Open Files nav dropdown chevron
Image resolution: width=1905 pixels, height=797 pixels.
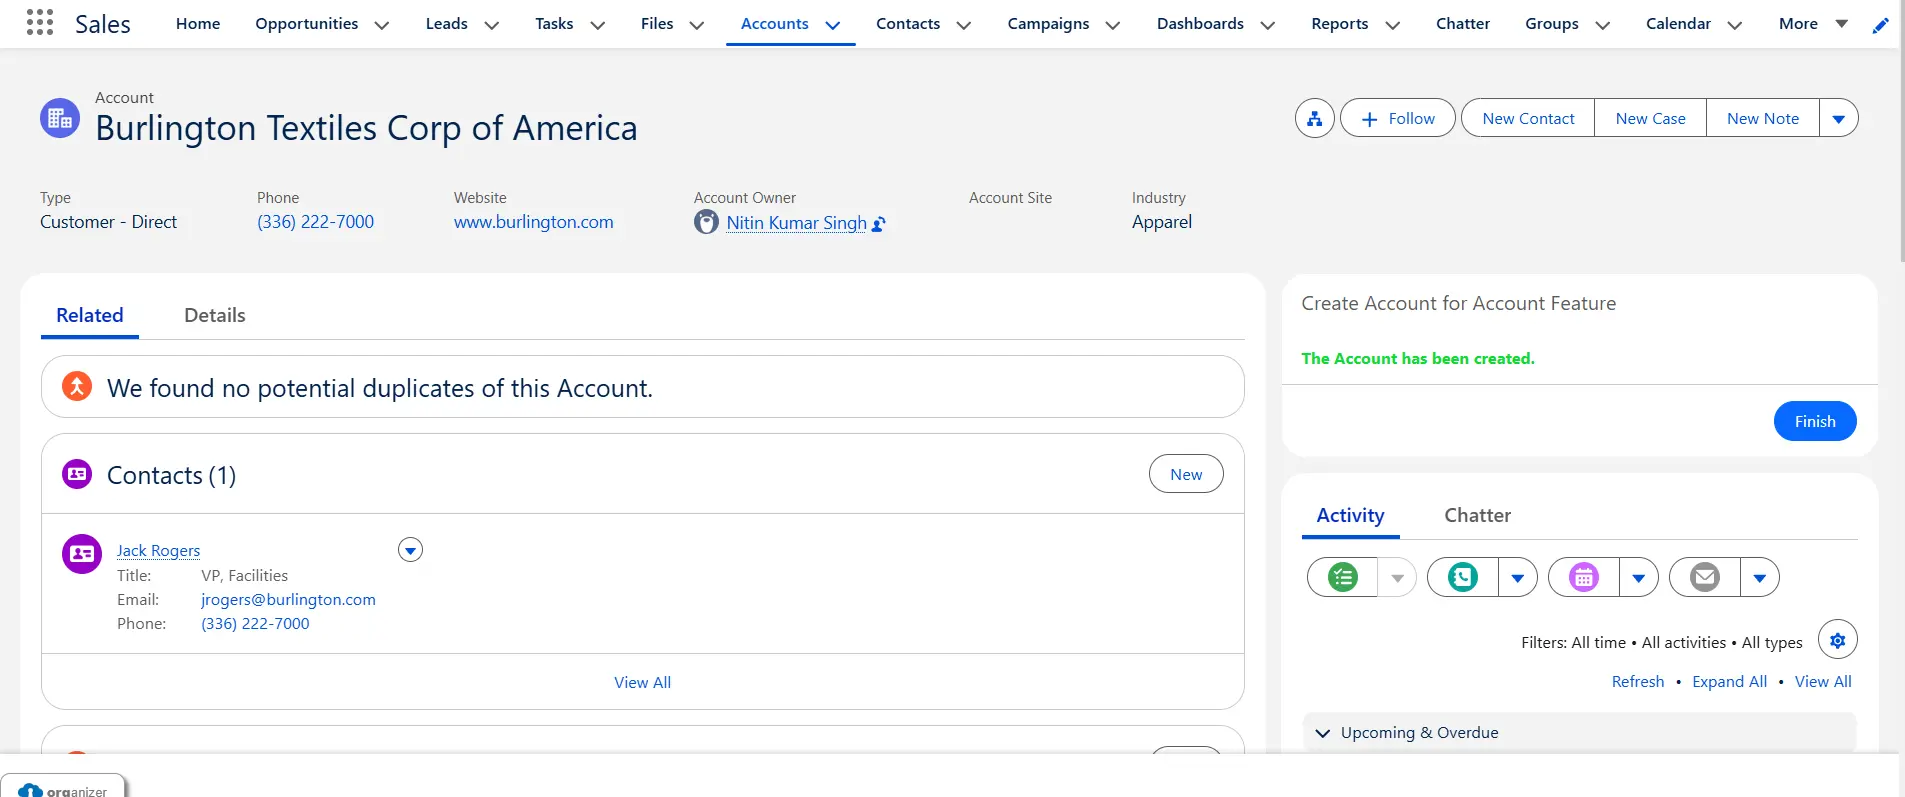[x=696, y=25]
